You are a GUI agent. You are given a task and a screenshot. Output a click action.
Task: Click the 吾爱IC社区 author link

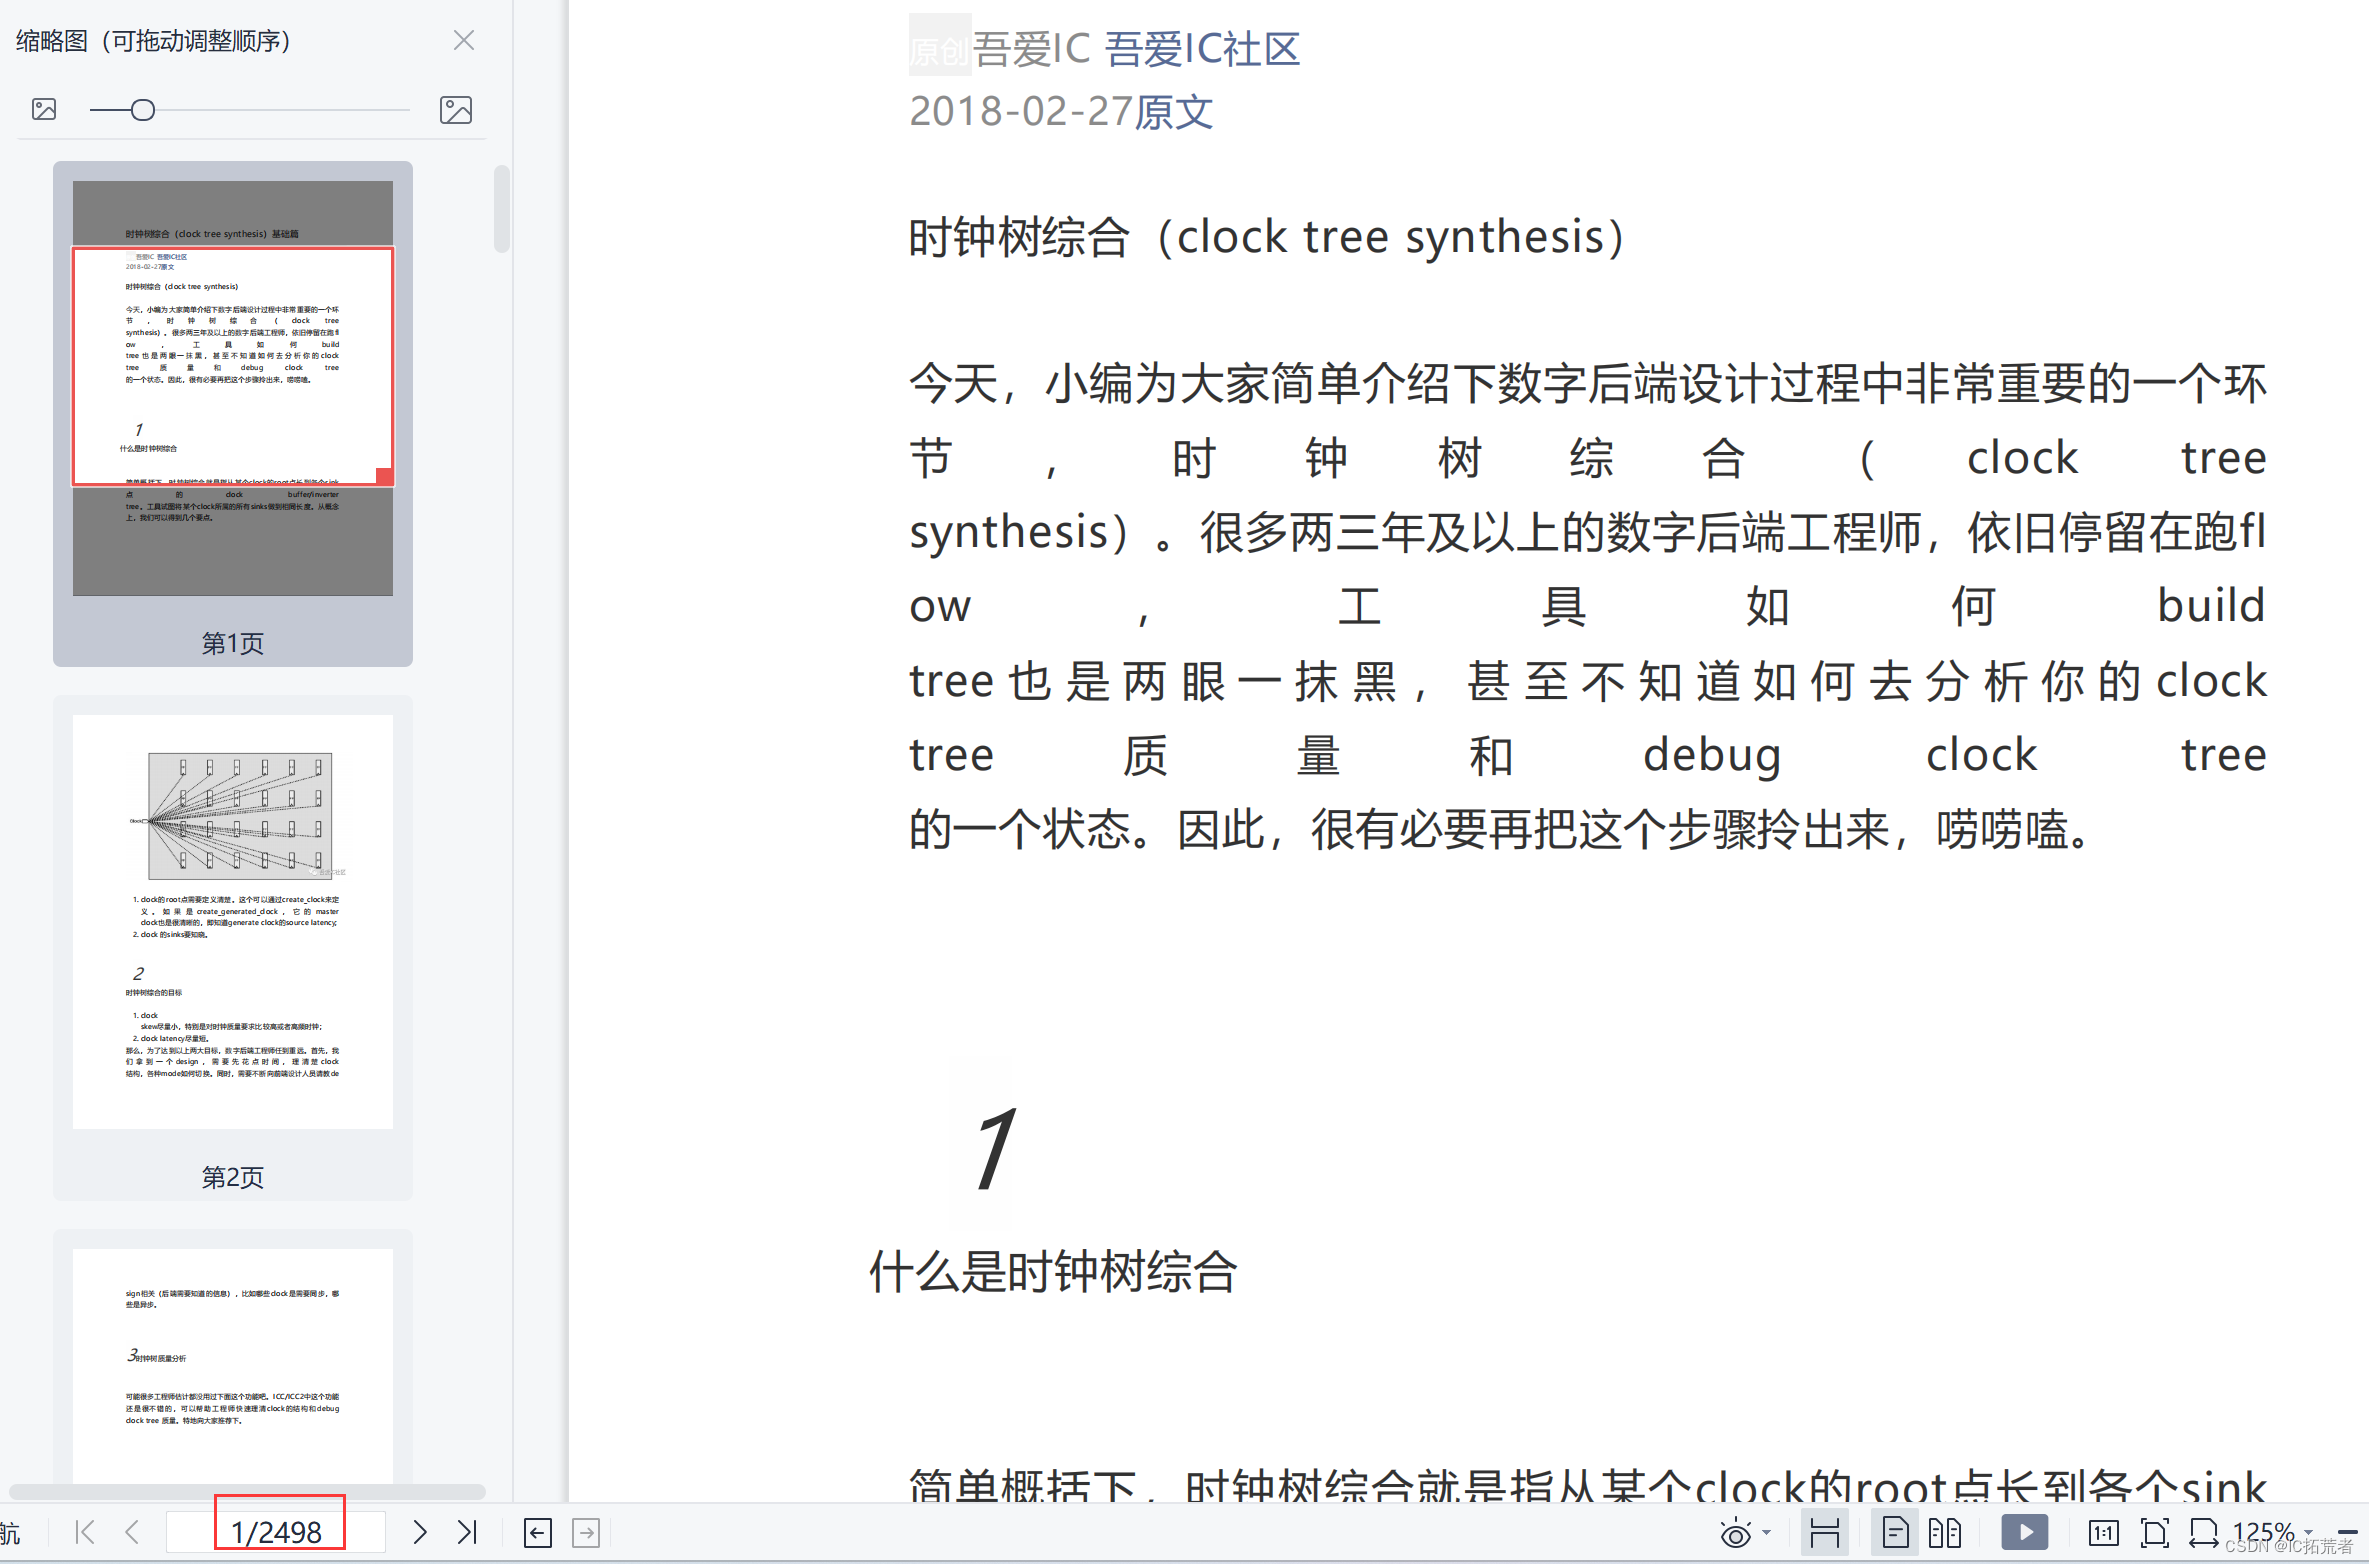pyautogui.click(x=1202, y=49)
